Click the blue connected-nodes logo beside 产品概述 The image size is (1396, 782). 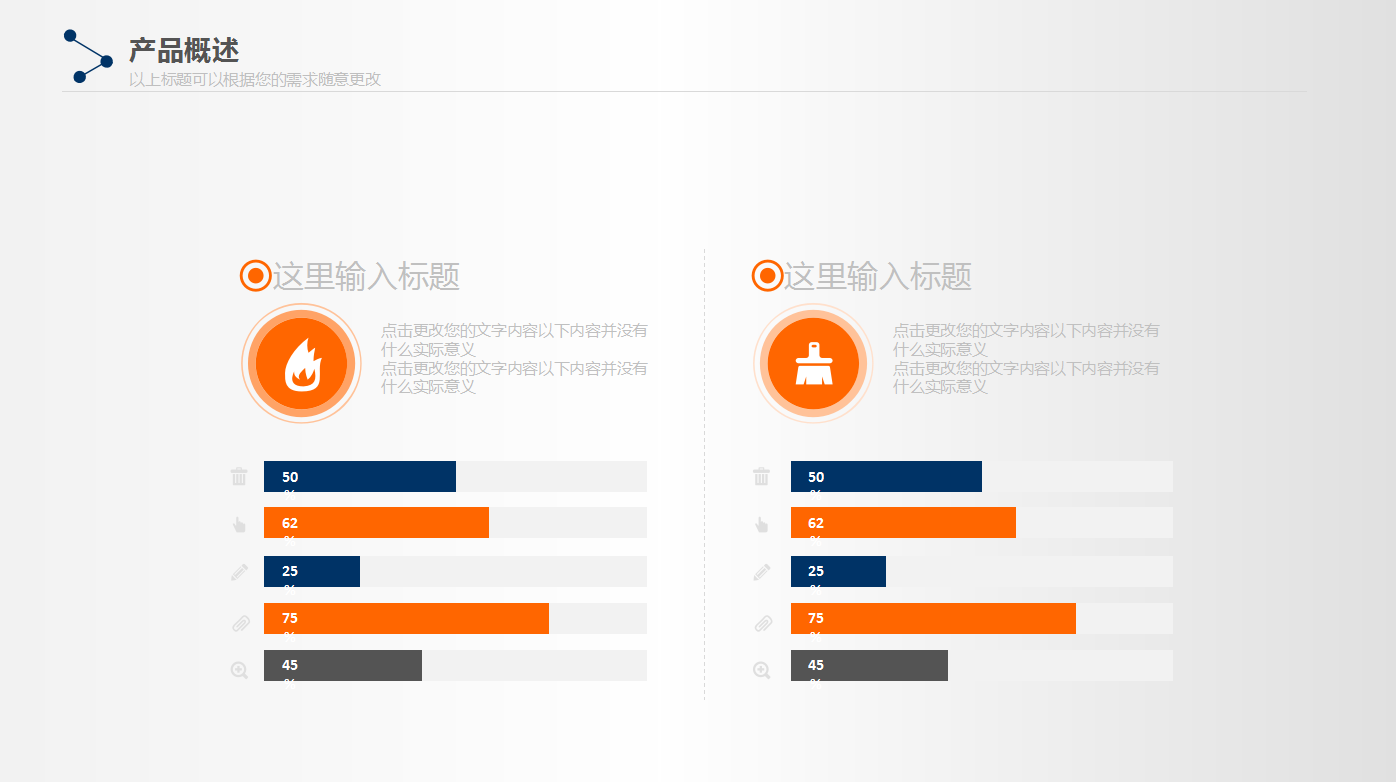(88, 56)
